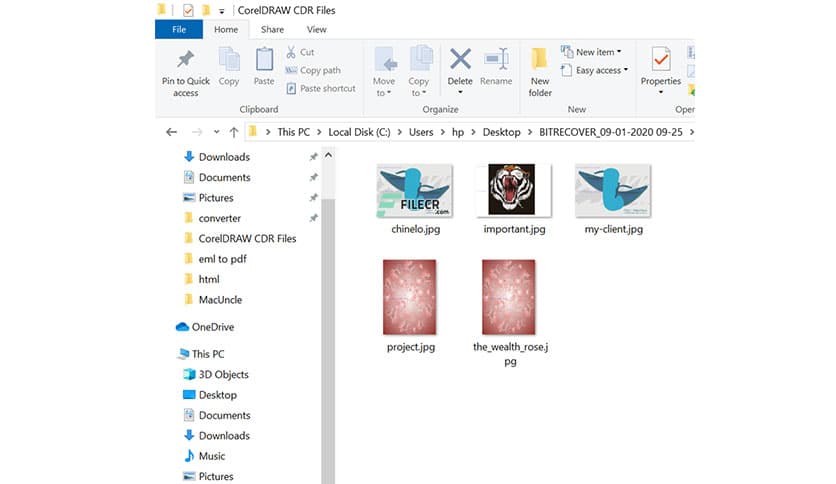Viewport: 836px width, 484px height.
Task: Open pinned Downloads quick access item
Action: [217, 157]
